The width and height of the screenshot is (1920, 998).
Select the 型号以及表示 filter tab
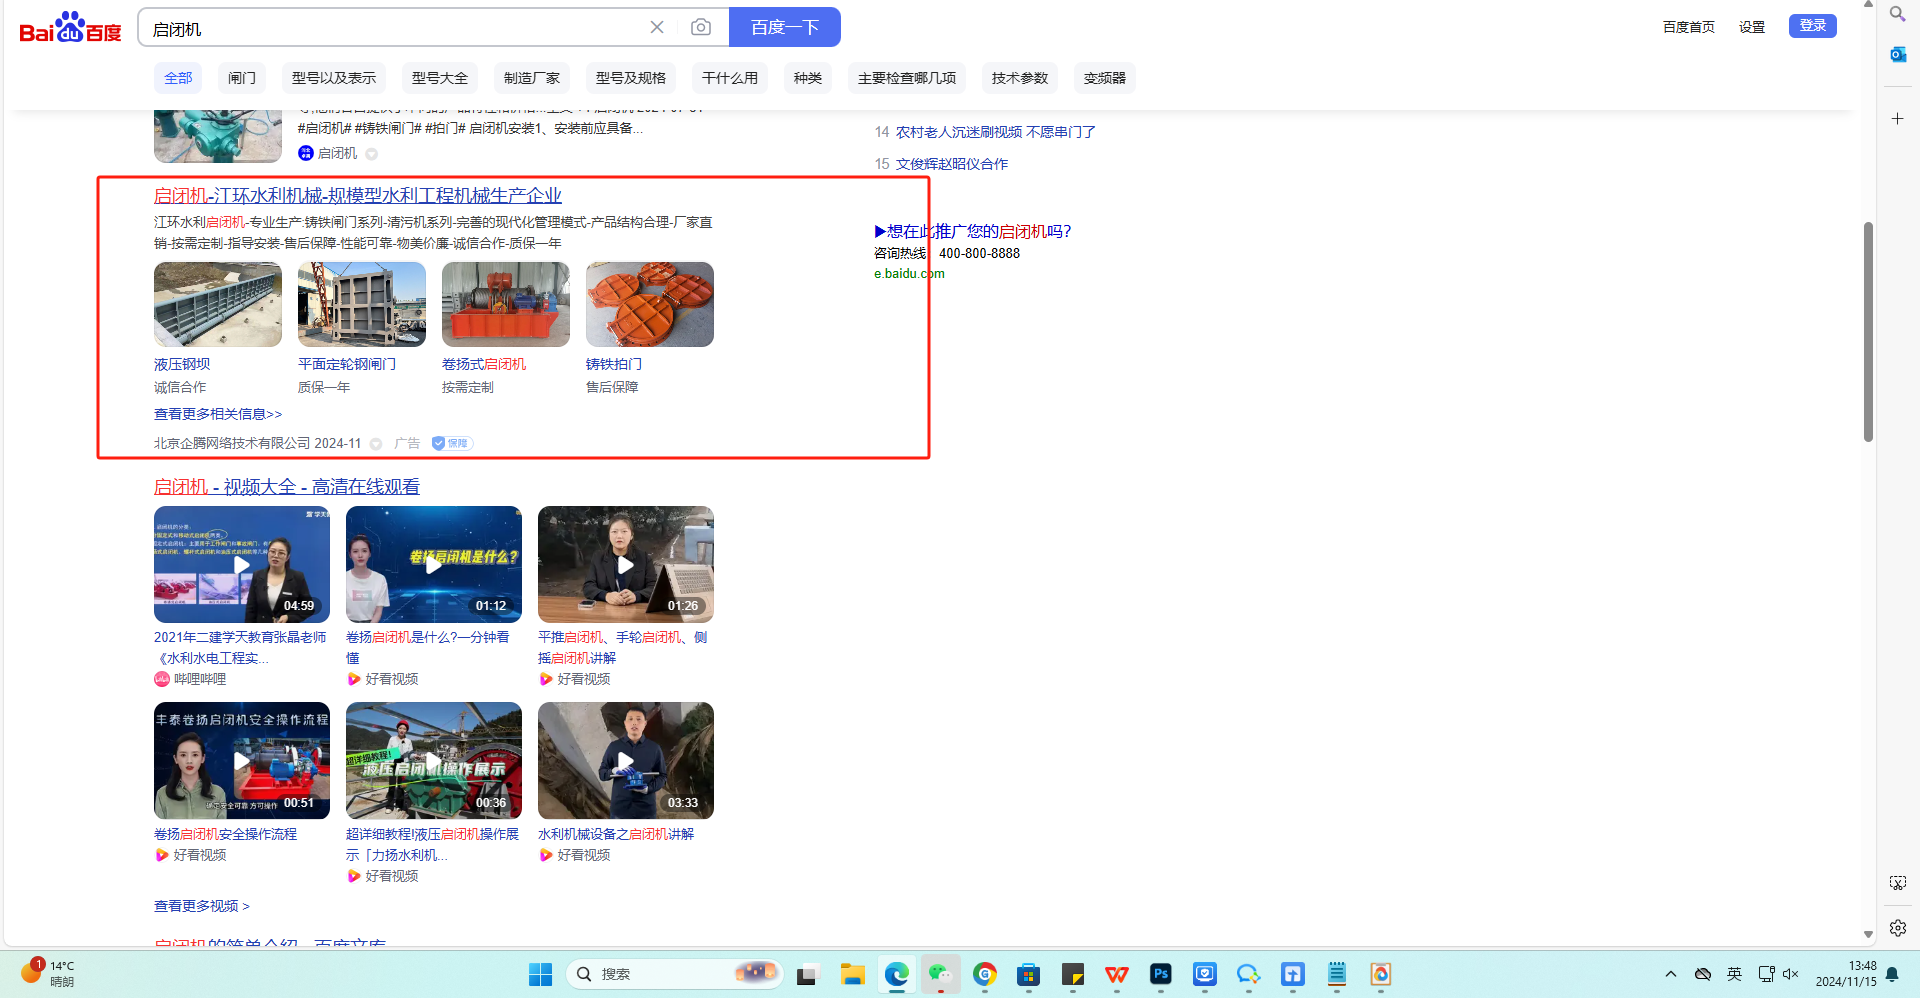pos(334,78)
